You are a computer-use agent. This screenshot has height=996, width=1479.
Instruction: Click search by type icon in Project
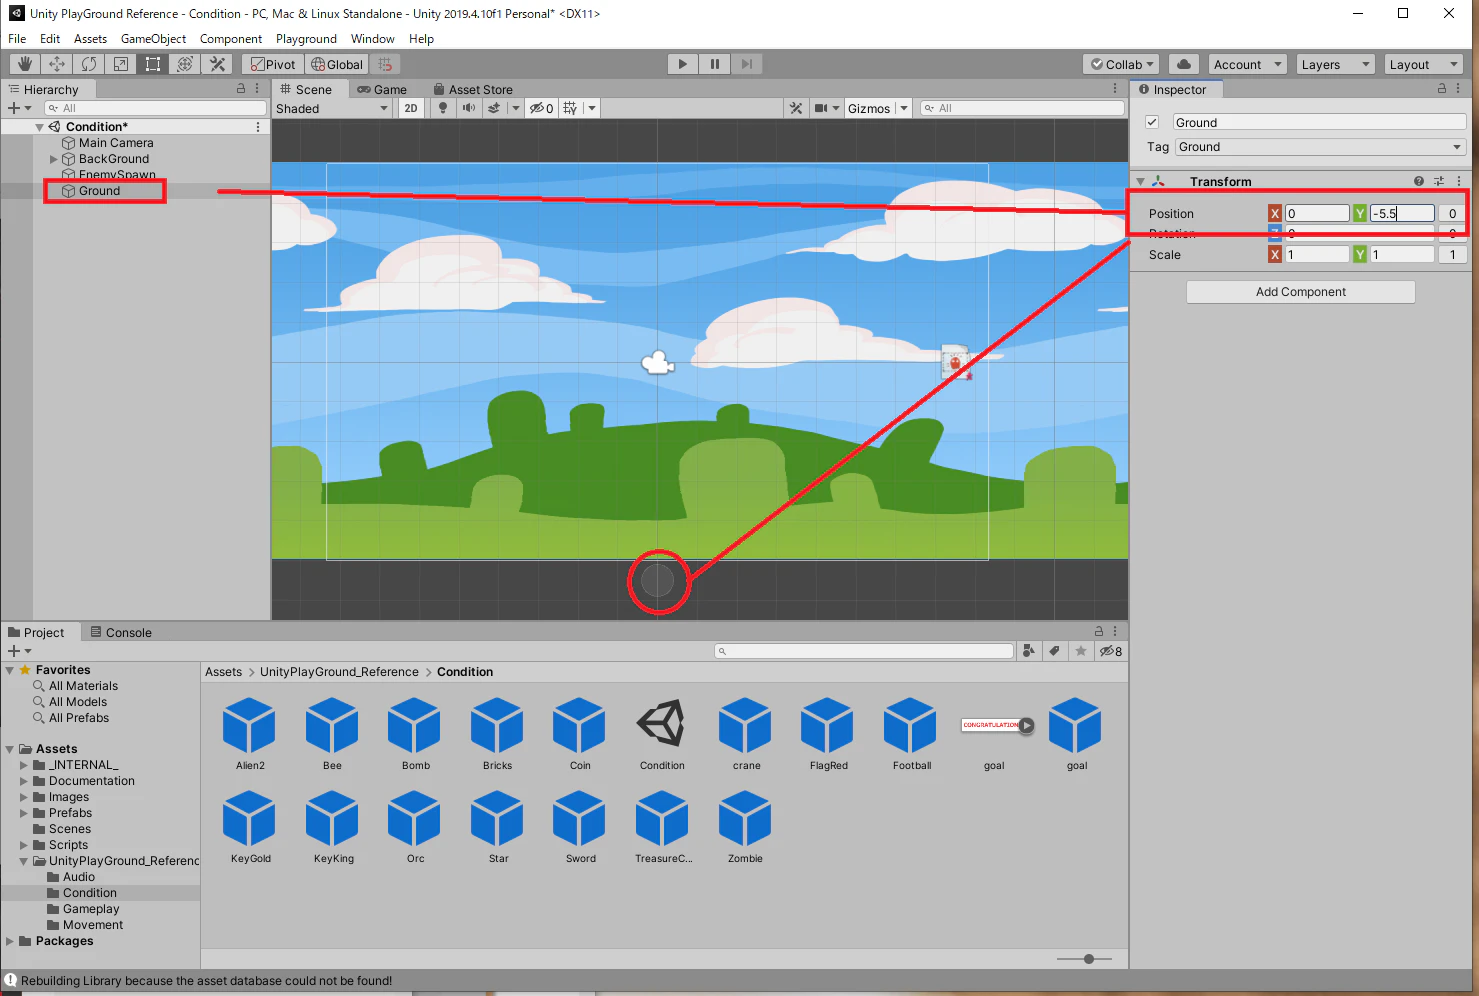tap(1028, 651)
